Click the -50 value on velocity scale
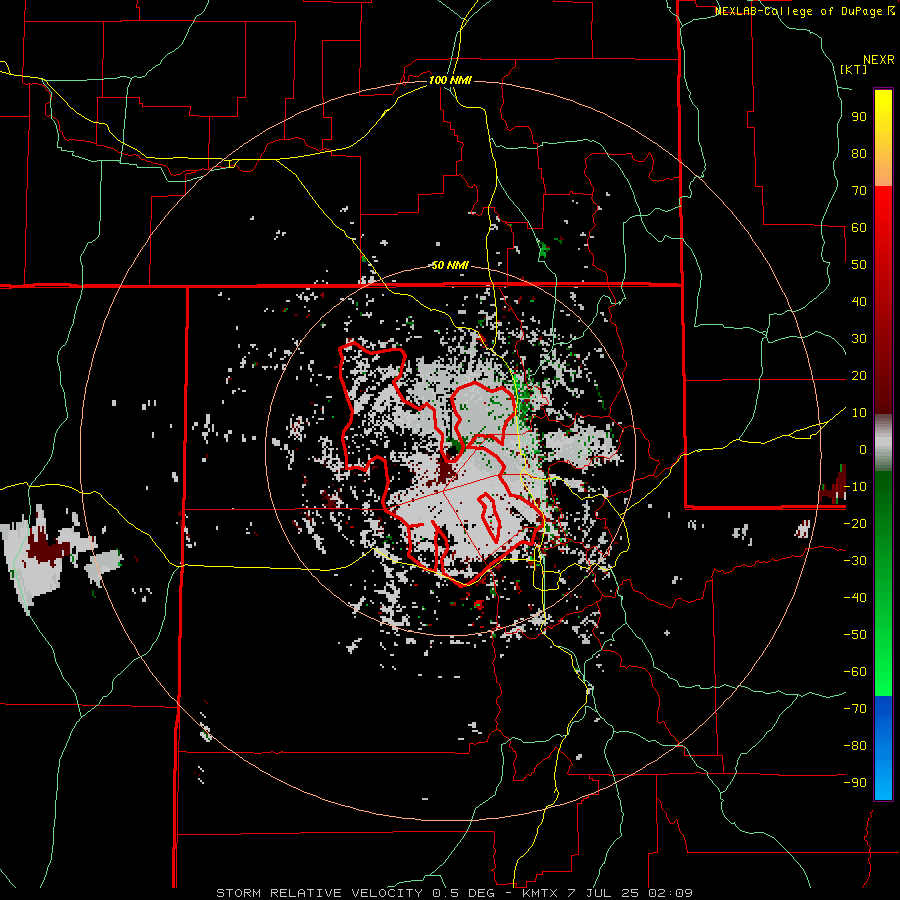Screen dimensions: 900x900 [x=855, y=634]
